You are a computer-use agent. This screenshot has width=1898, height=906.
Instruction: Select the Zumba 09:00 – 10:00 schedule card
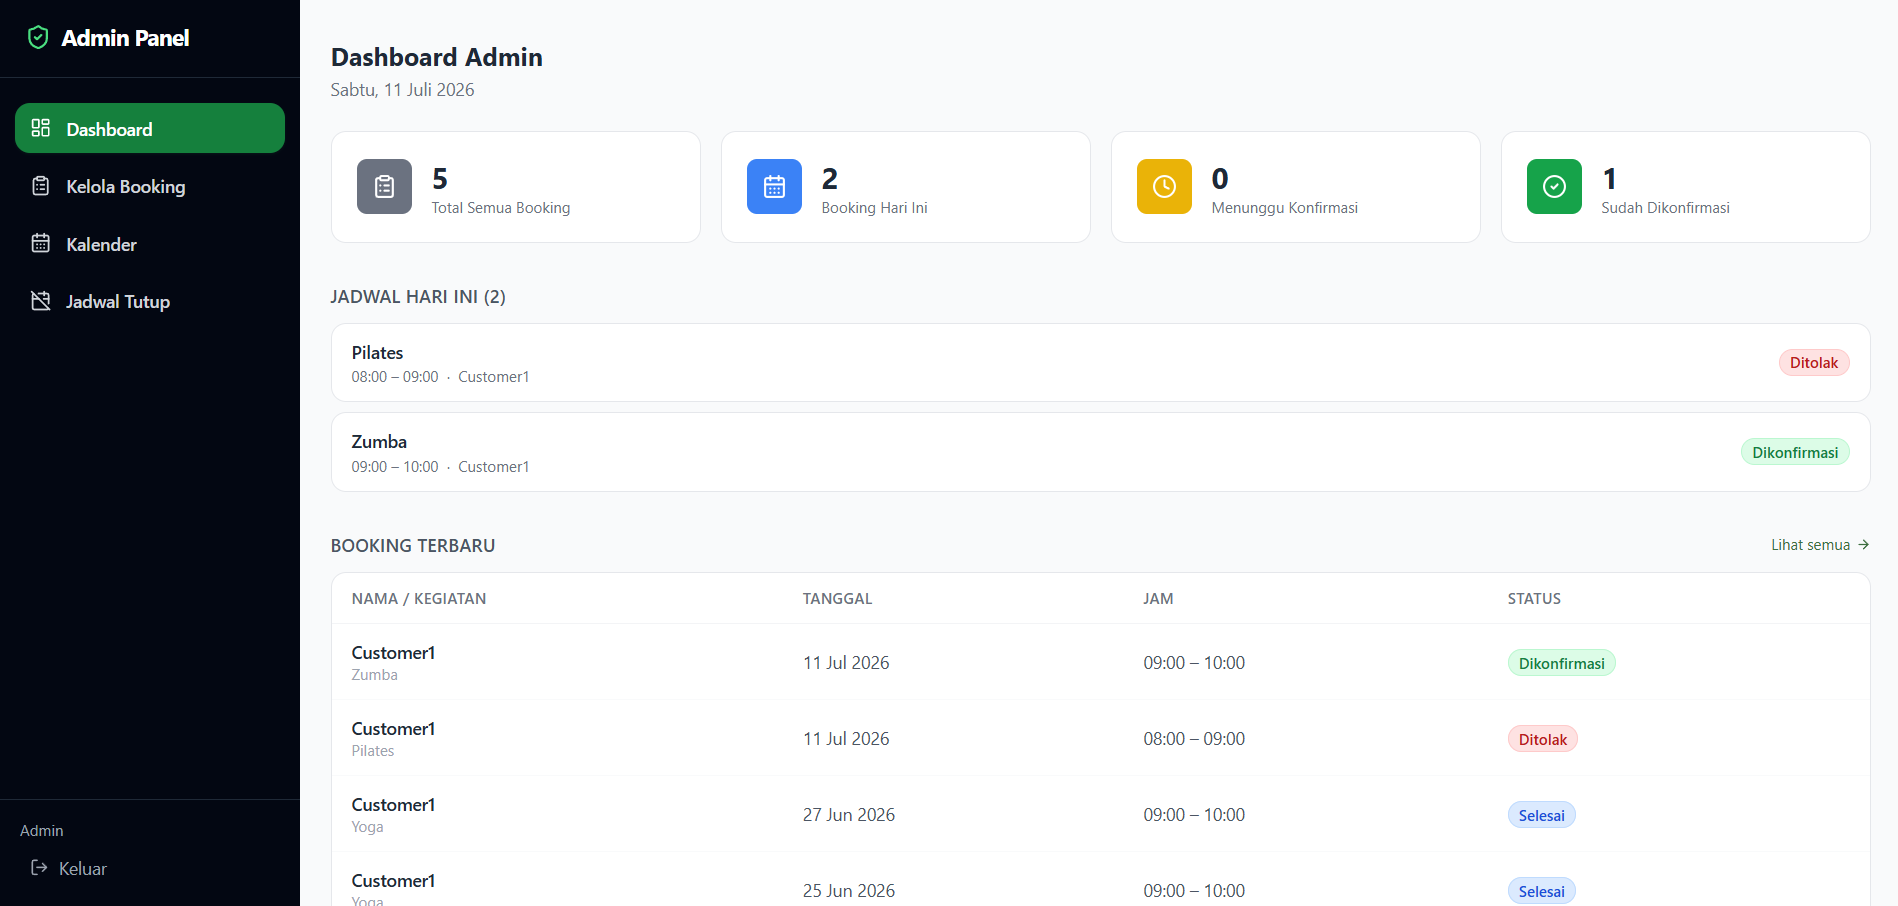1100,452
